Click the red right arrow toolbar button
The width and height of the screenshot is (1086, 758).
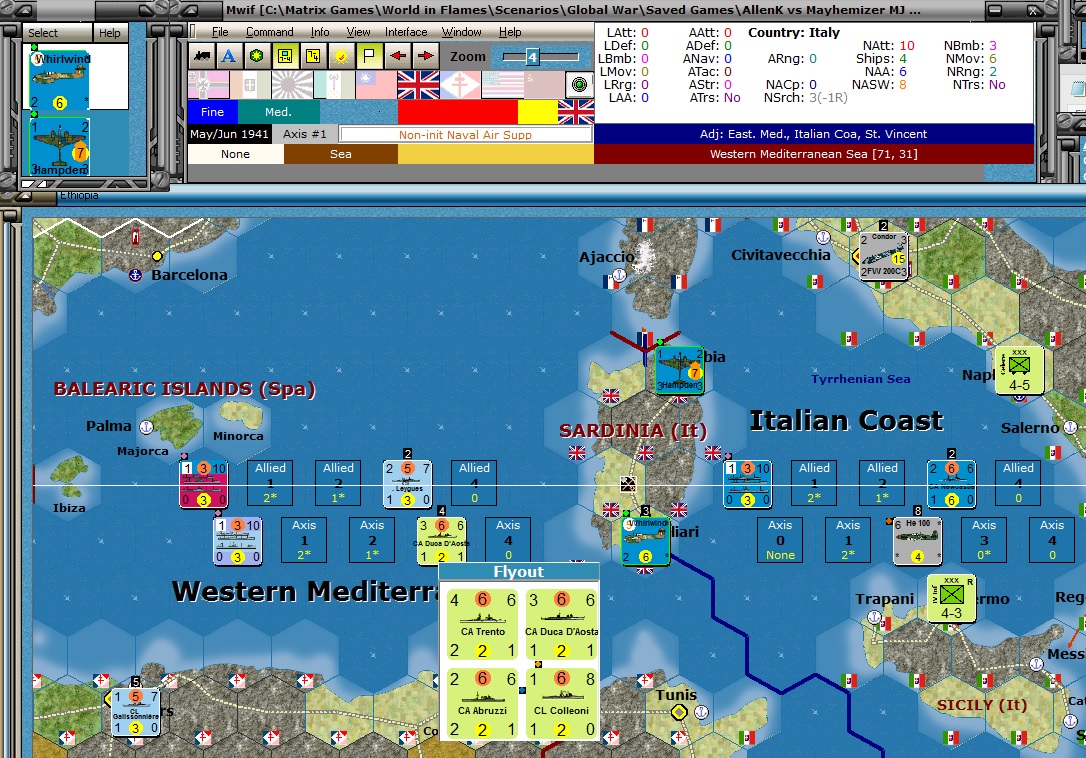click(x=426, y=56)
